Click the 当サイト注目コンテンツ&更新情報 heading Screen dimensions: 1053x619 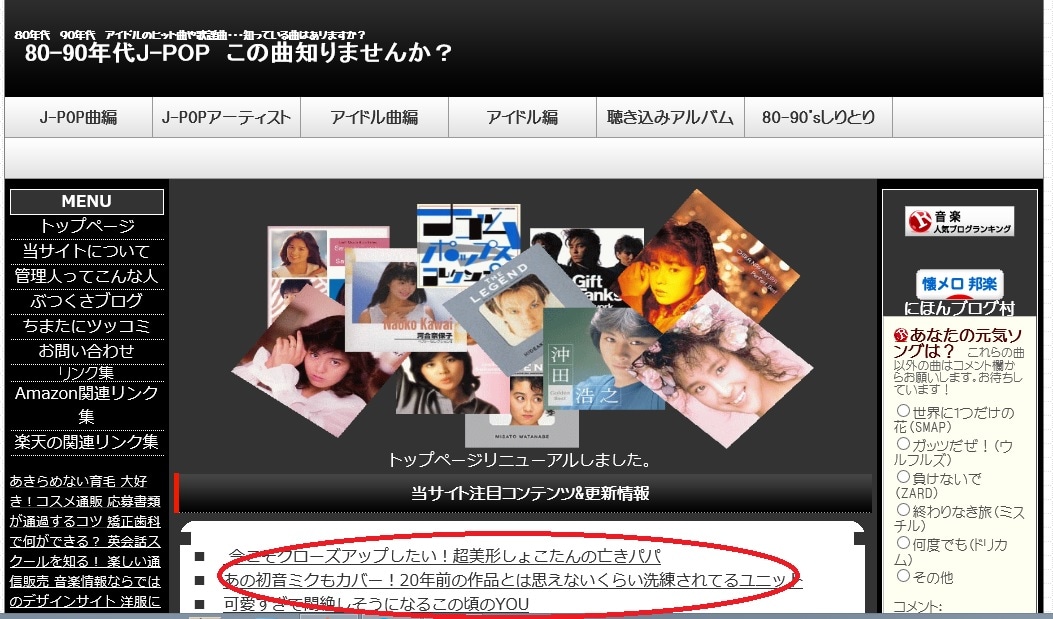point(530,493)
